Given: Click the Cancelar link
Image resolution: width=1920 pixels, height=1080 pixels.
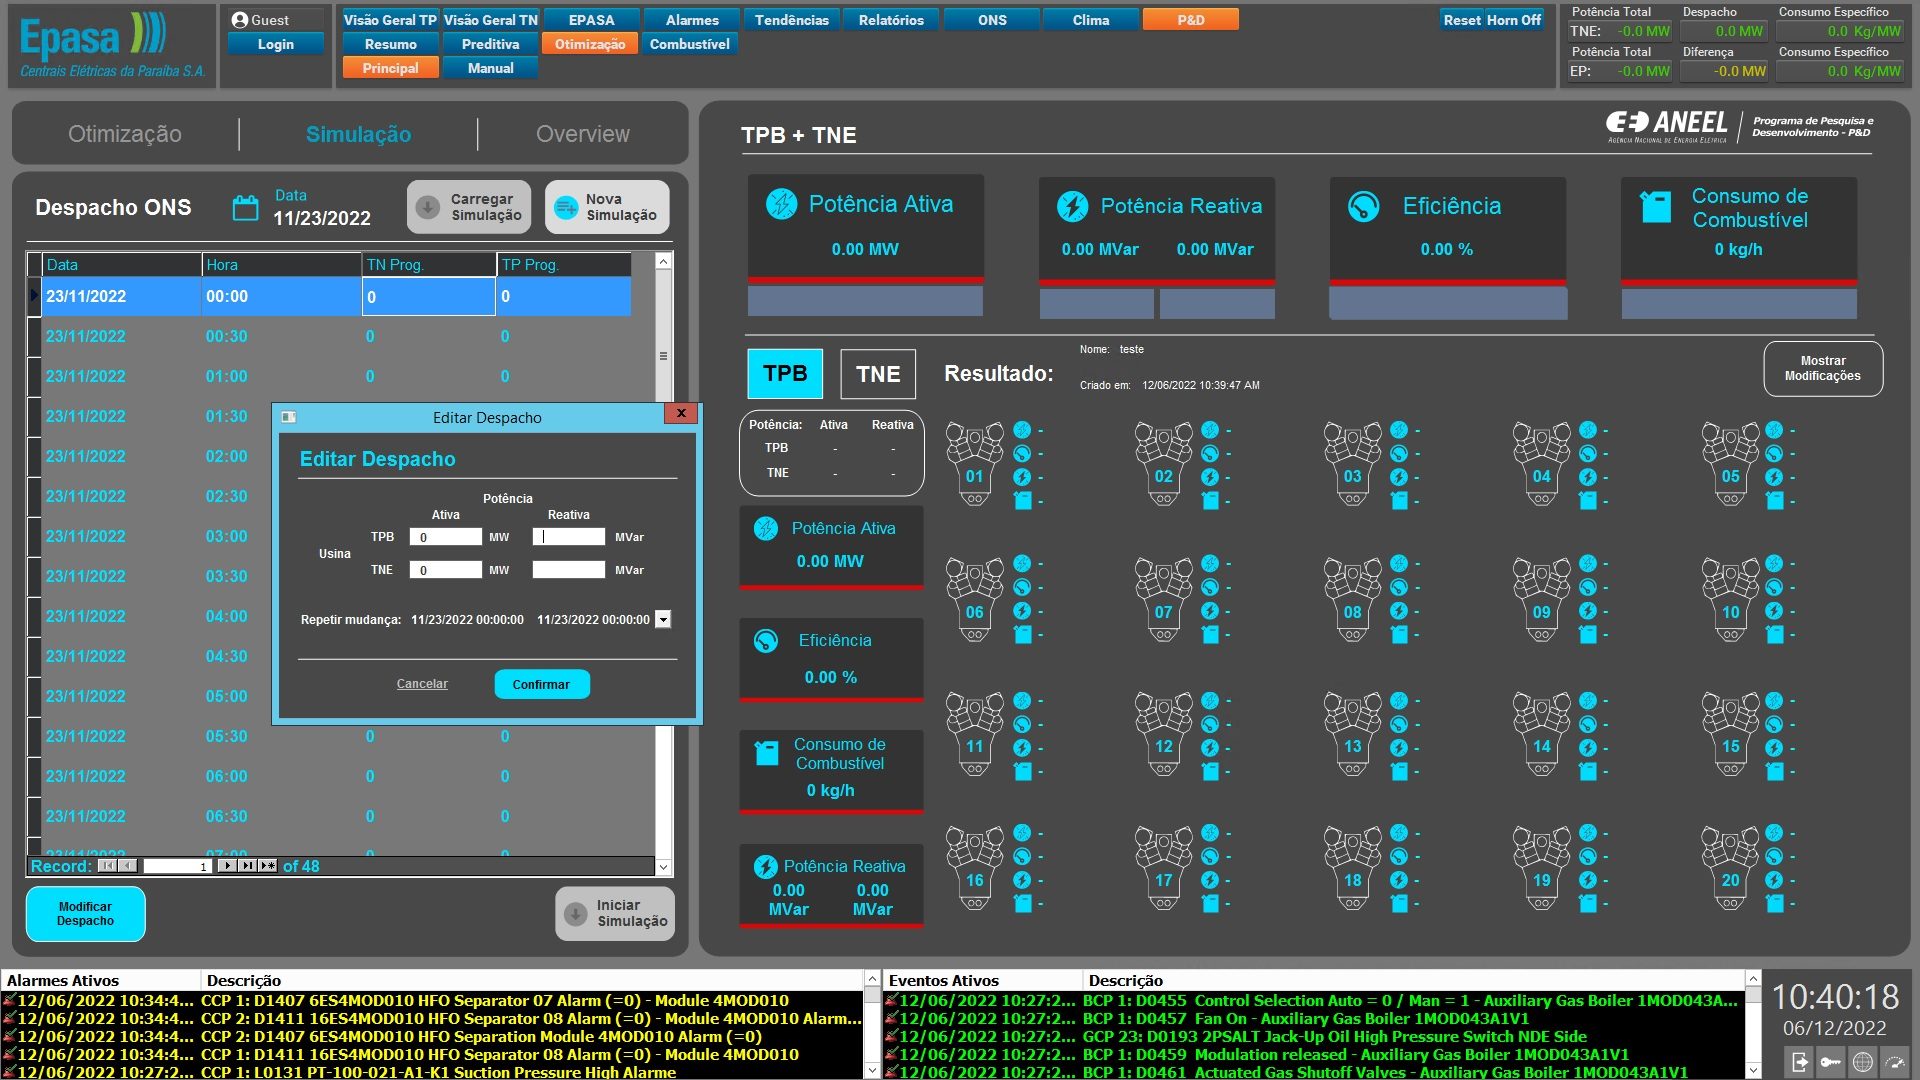Looking at the screenshot, I should click(x=422, y=685).
